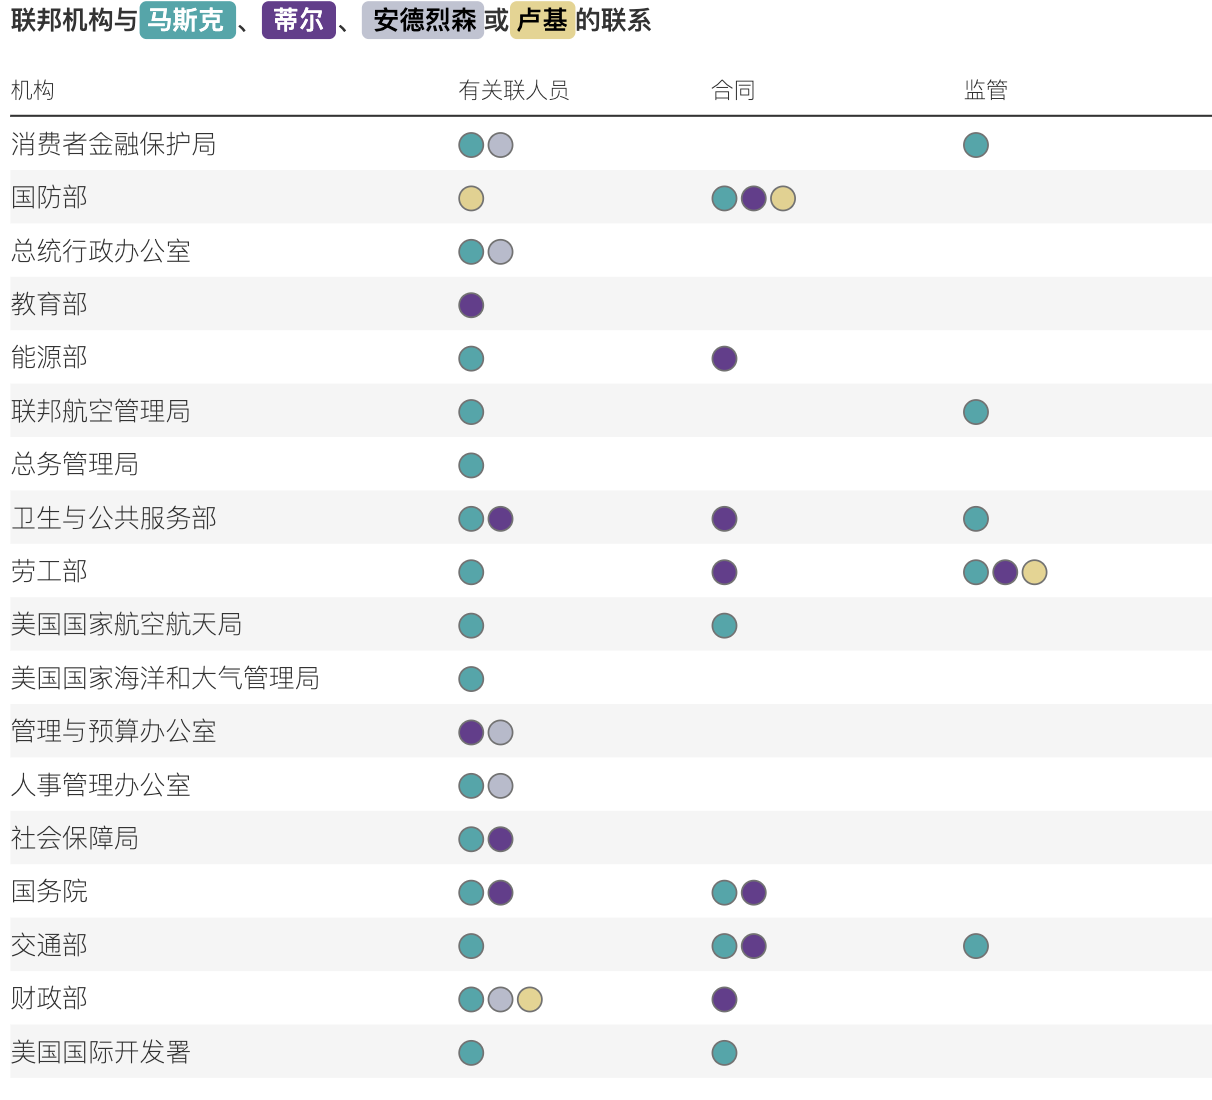Select teal 合同 dot for 美国国际开发署
1212x1100 pixels.
pyautogui.click(x=724, y=1053)
